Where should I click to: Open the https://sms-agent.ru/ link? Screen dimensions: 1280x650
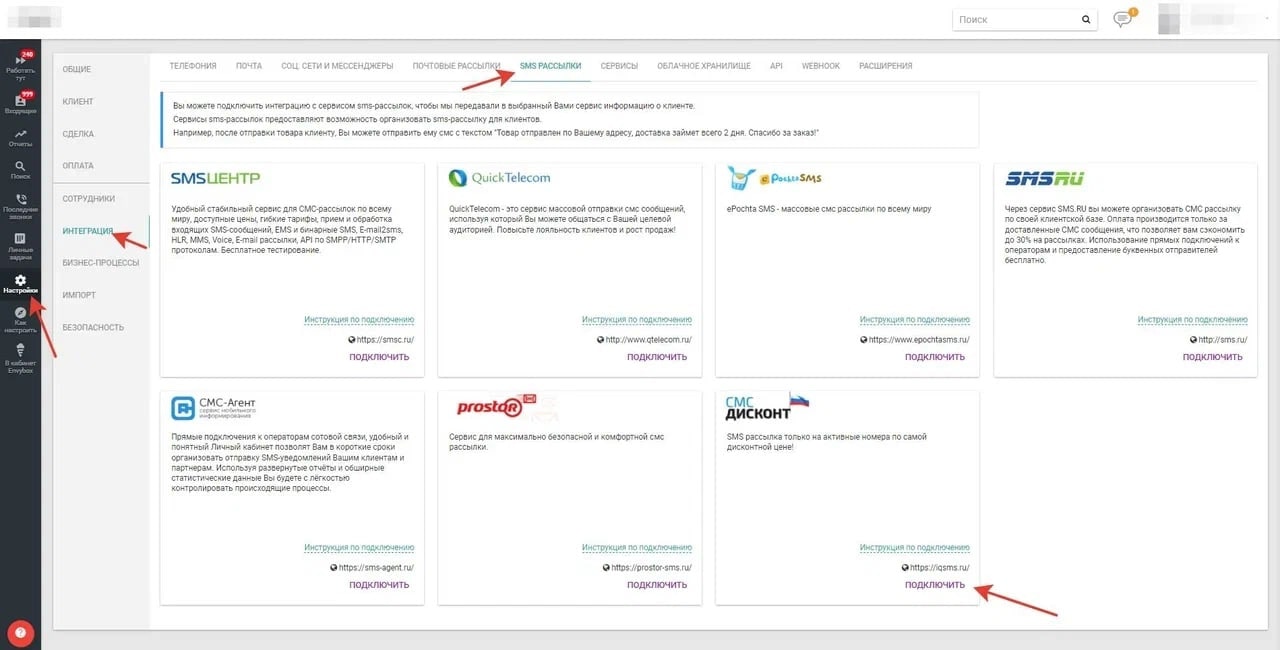point(377,568)
